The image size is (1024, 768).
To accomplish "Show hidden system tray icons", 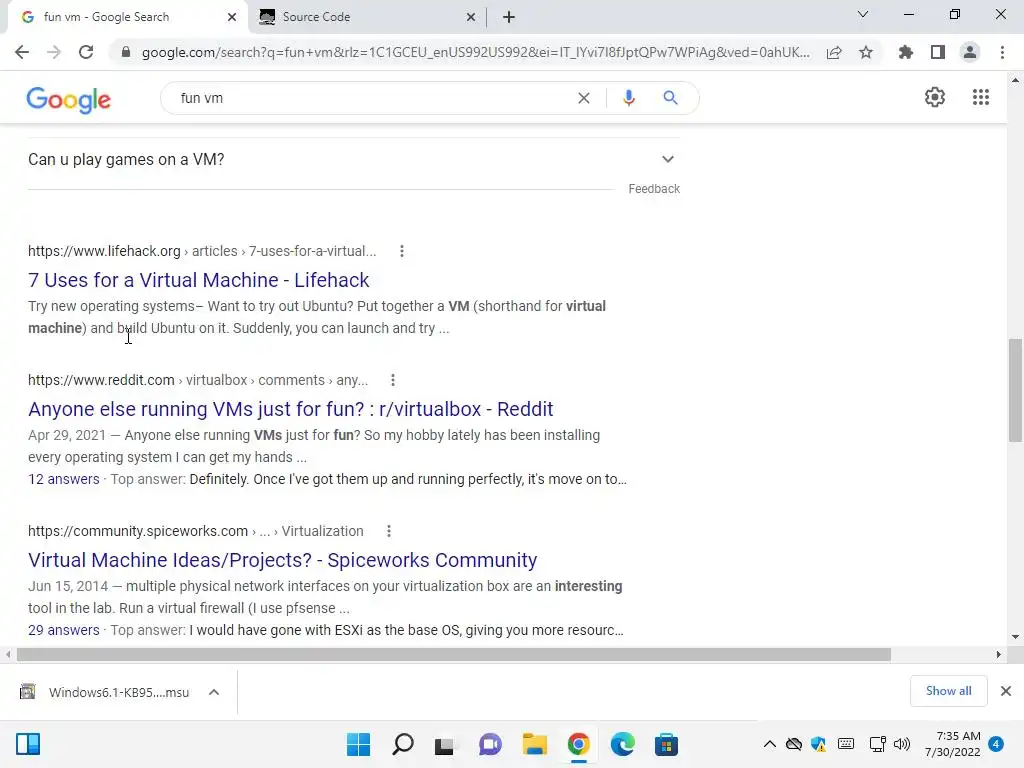I will (770, 744).
